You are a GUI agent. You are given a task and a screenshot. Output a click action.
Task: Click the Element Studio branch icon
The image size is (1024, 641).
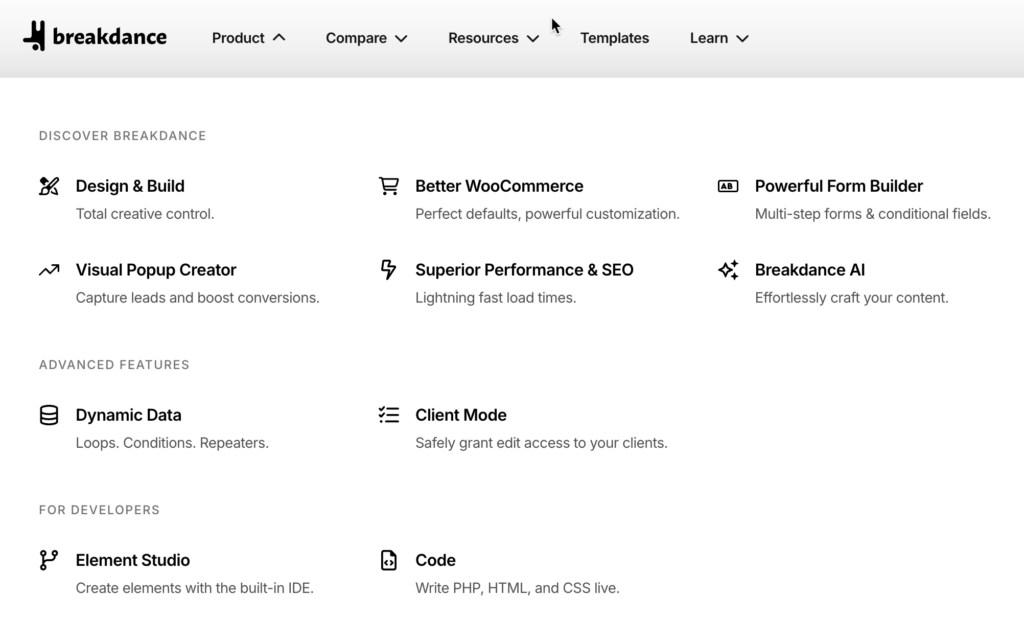(x=49, y=560)
